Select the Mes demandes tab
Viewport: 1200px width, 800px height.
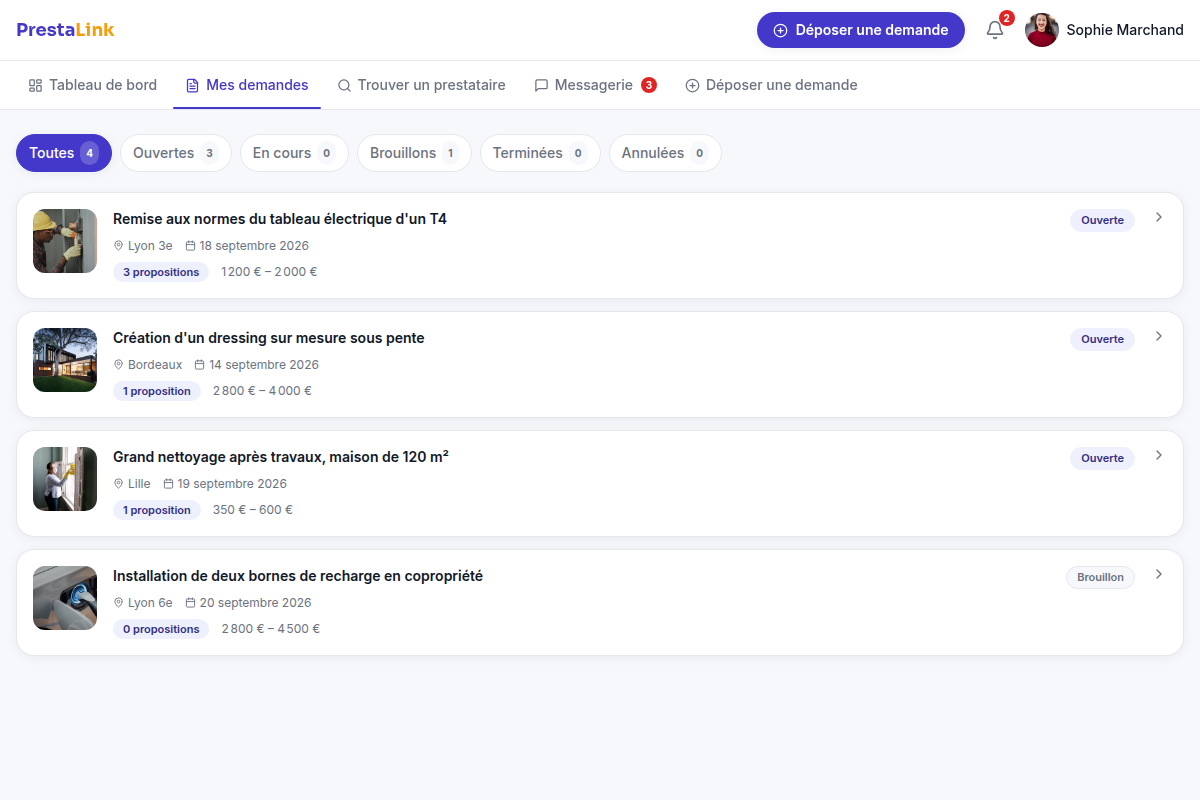(x=247, y=85)
